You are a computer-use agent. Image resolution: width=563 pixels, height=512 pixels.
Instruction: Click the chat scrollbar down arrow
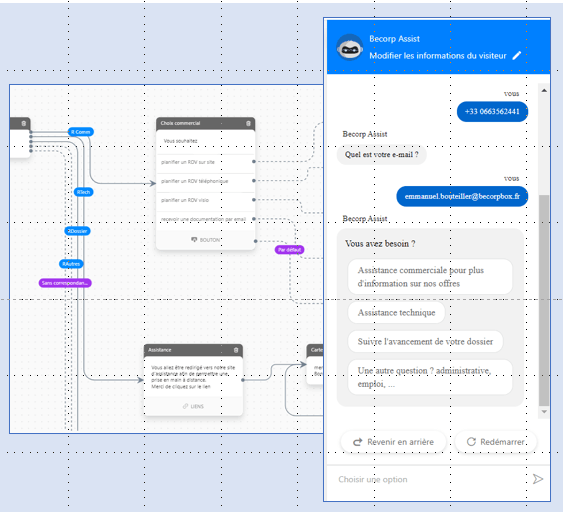(x=544, y=412)
